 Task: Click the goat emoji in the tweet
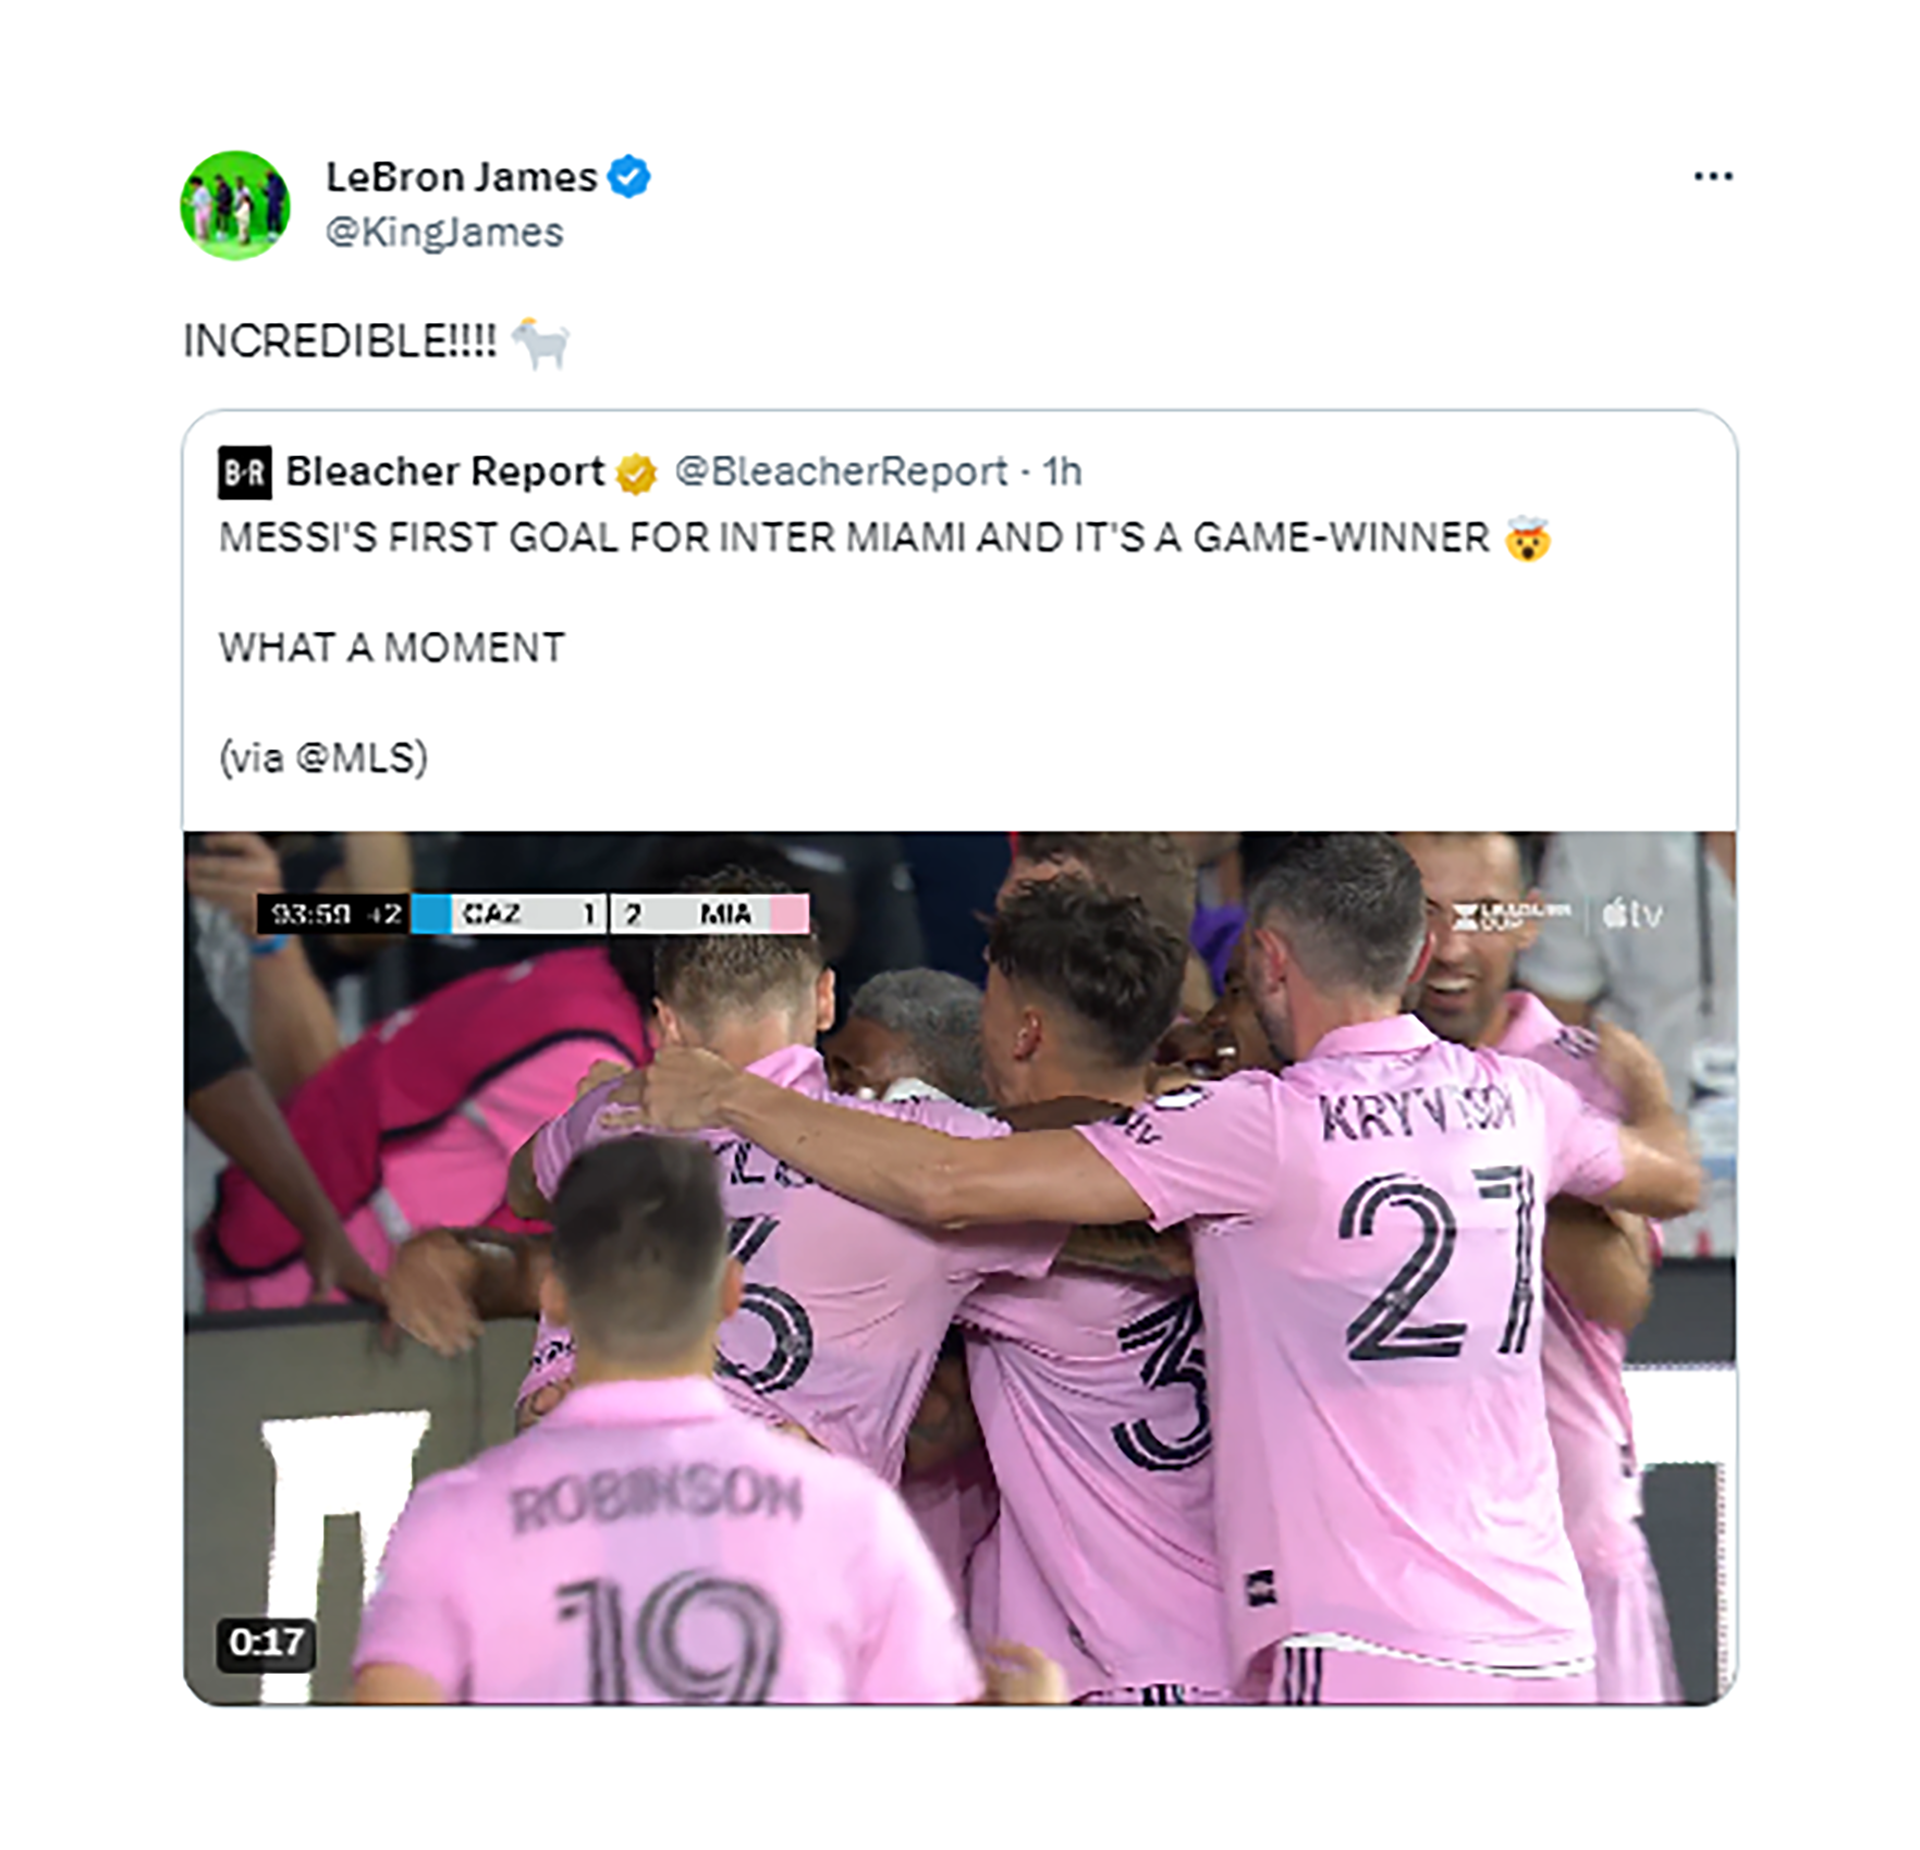(x=541, y=343)
